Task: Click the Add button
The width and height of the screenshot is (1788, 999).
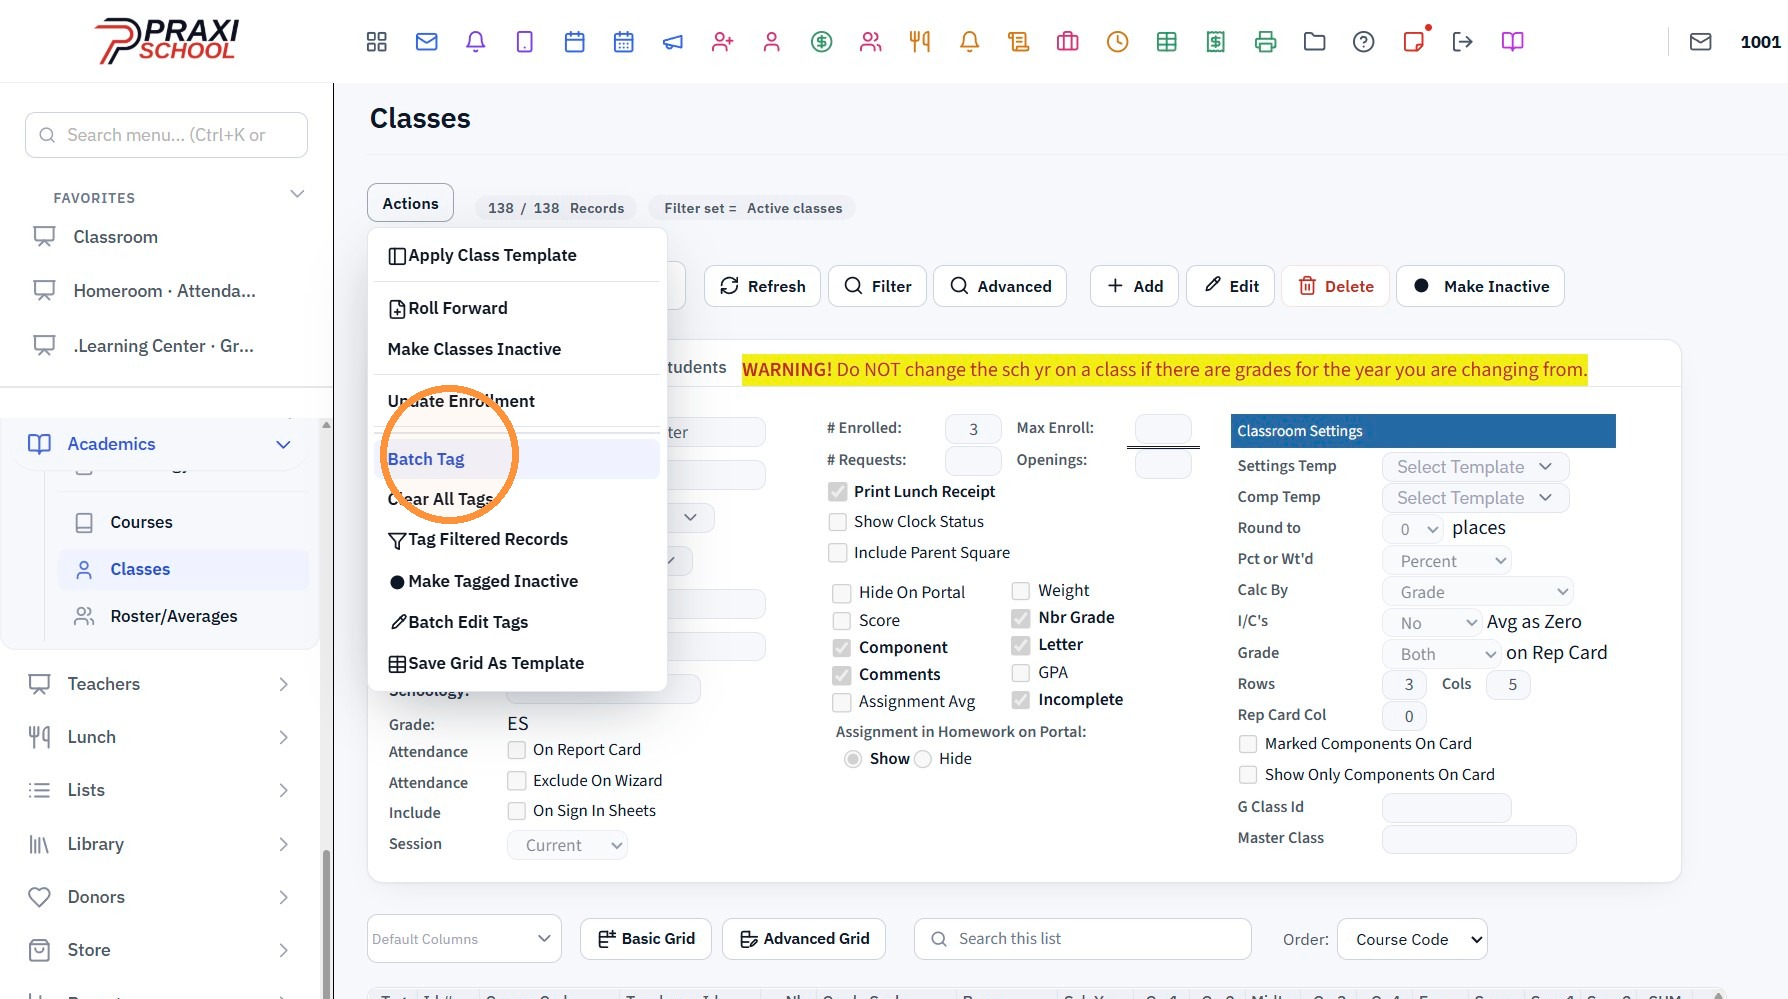Action: (x=1134, y=286)
